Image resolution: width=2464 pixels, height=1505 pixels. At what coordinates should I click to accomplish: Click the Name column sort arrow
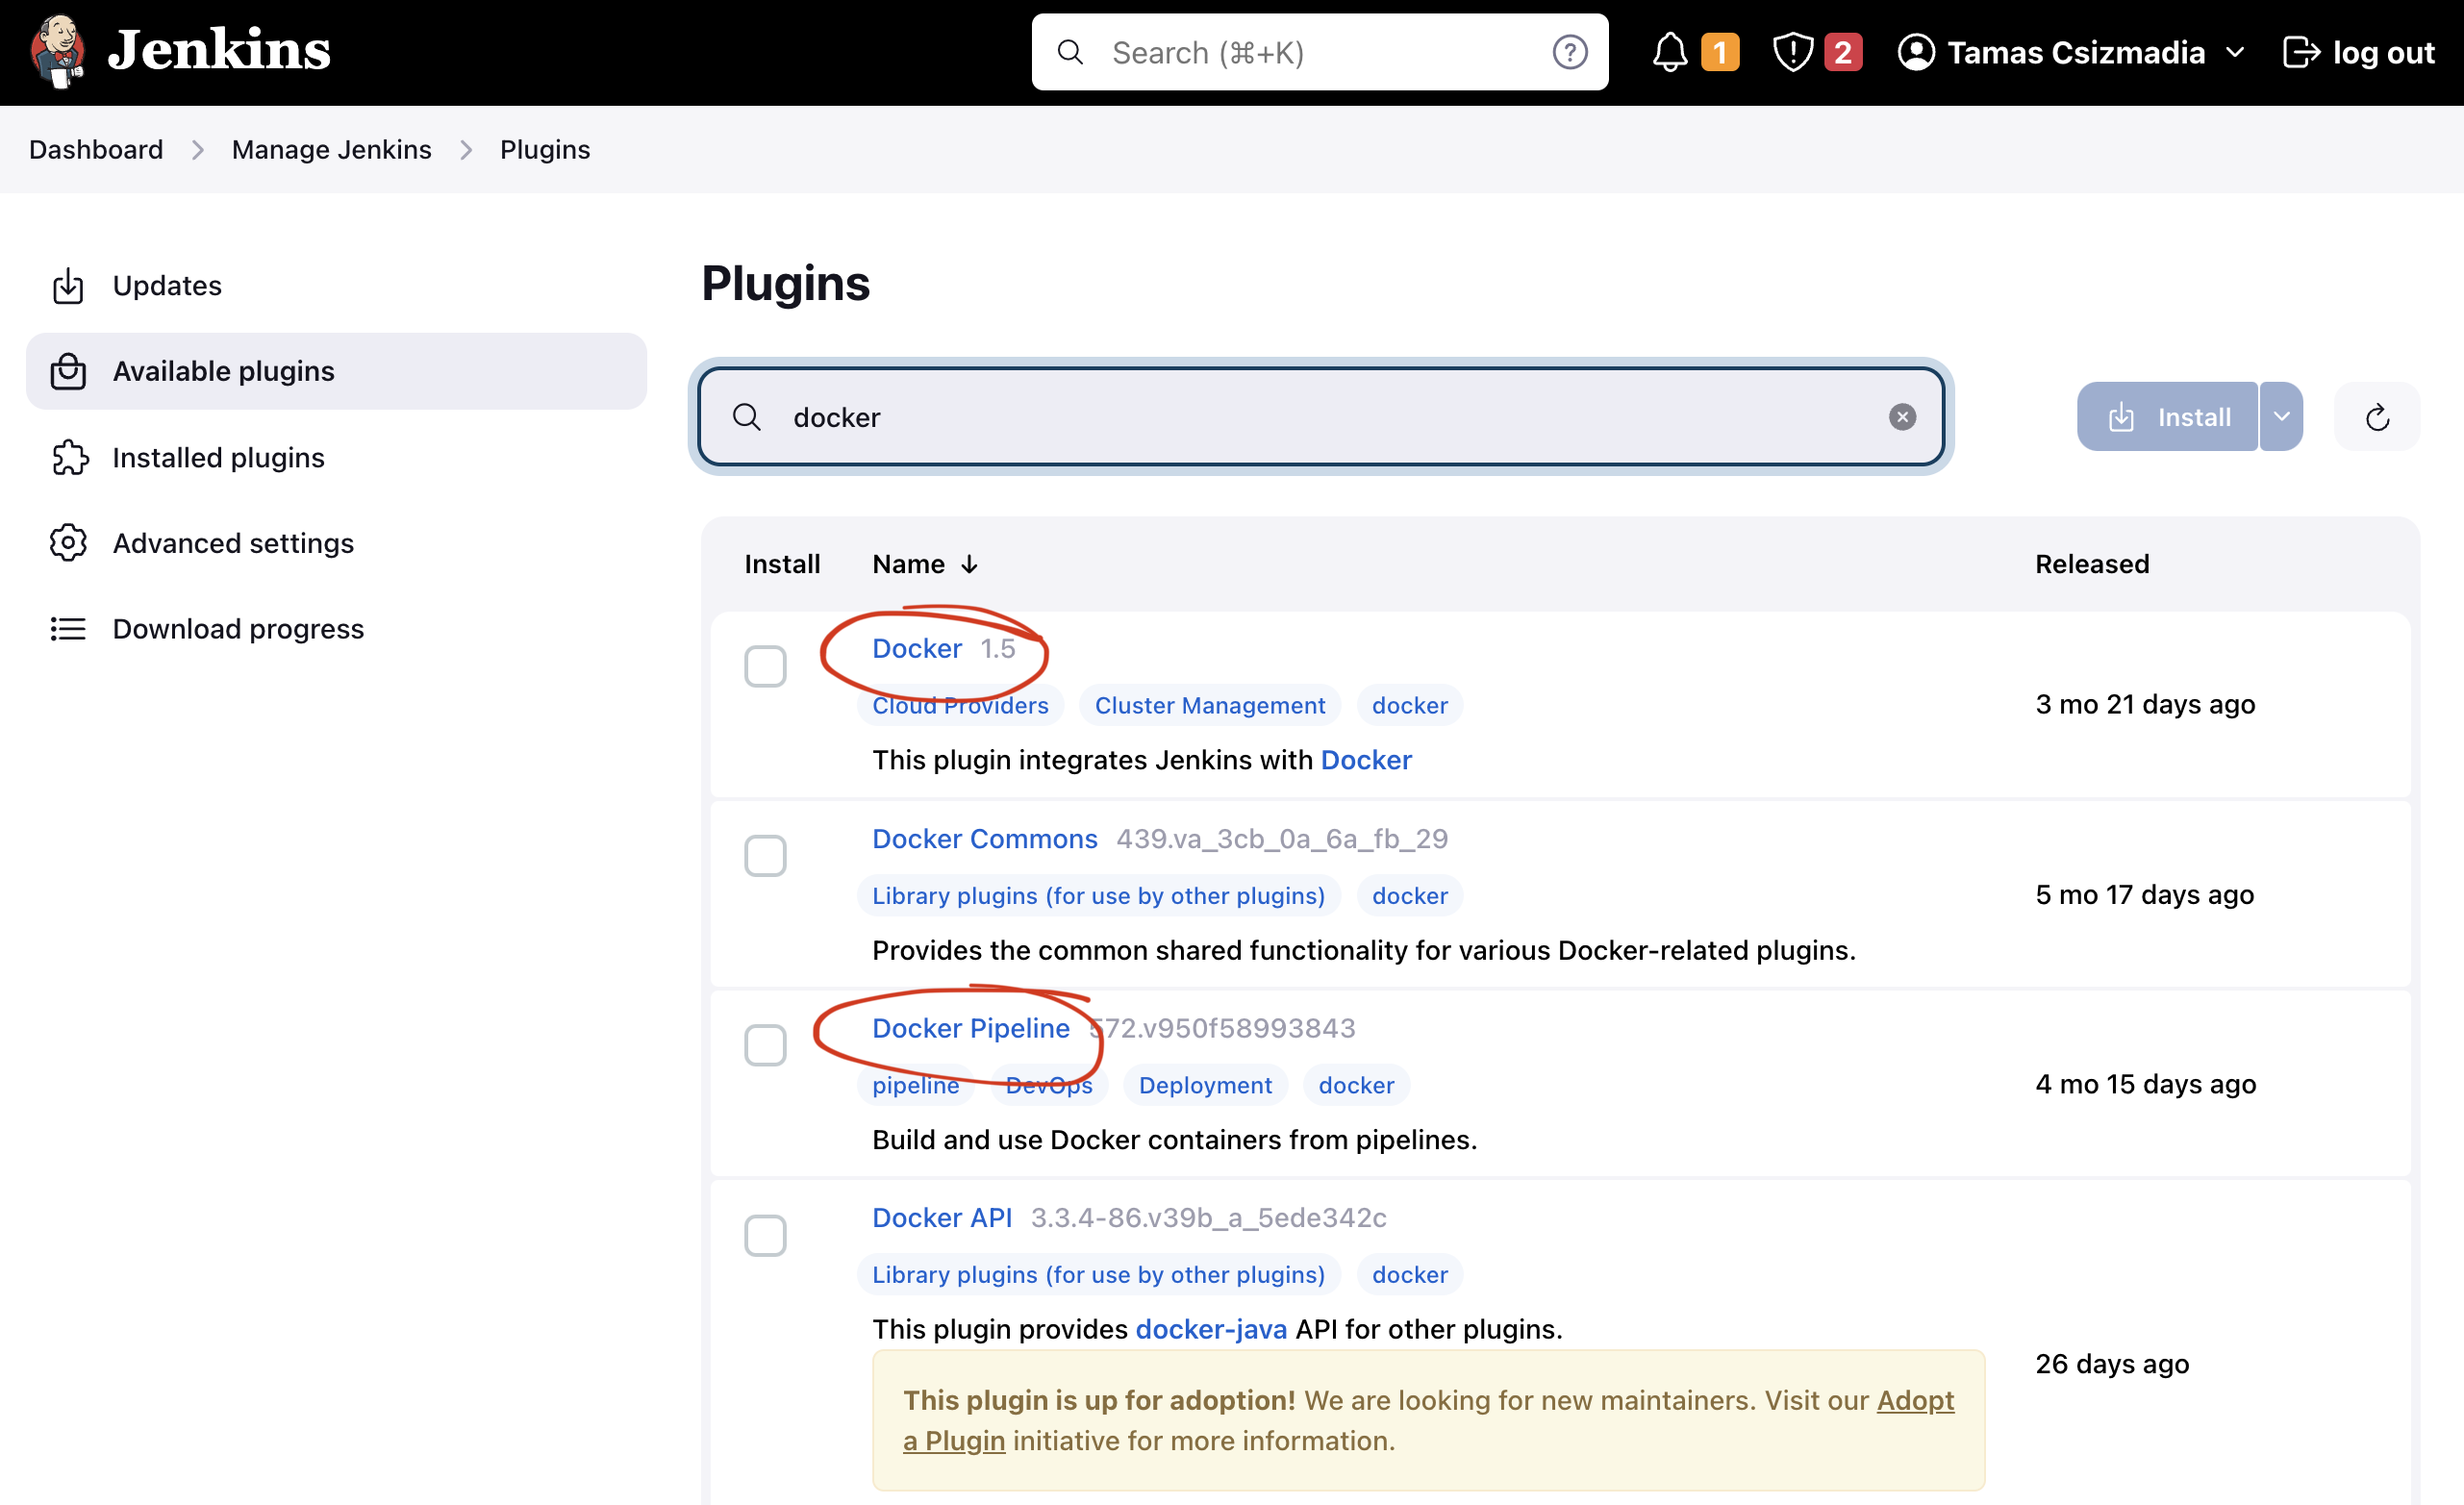969,564
